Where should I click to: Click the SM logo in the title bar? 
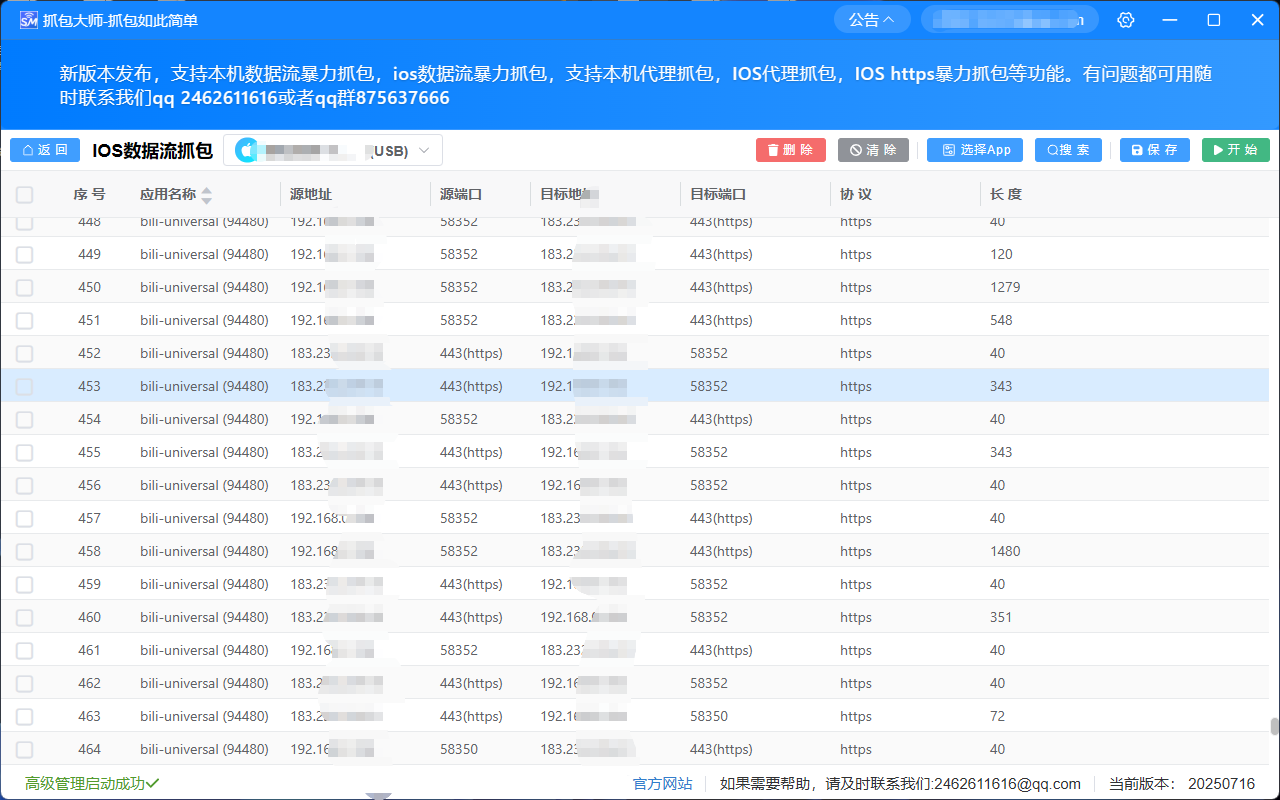coord(29,18)
